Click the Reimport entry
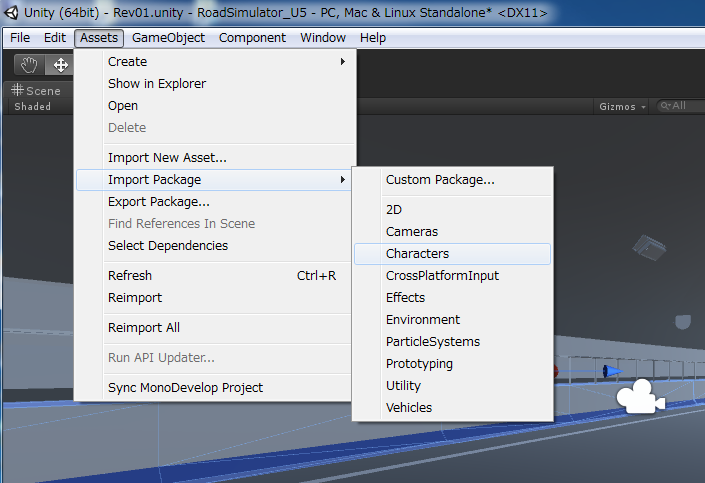This screenshot has height=483, width=705. tap(215, 298)
